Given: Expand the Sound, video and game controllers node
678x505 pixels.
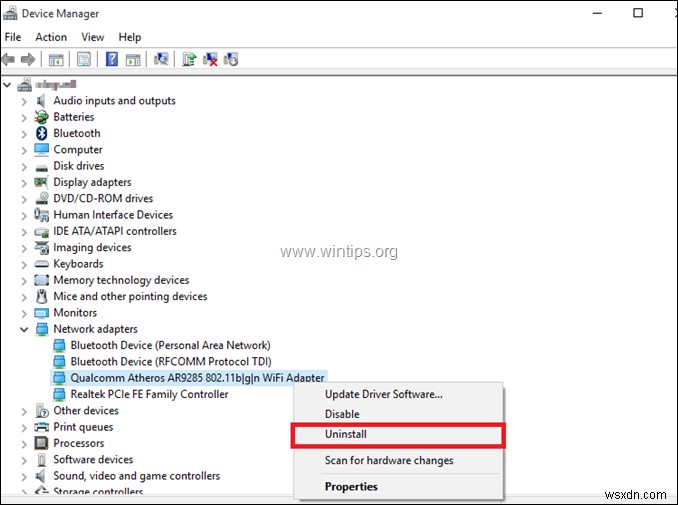Looking at the screenshot, I should tap(24, 476).
